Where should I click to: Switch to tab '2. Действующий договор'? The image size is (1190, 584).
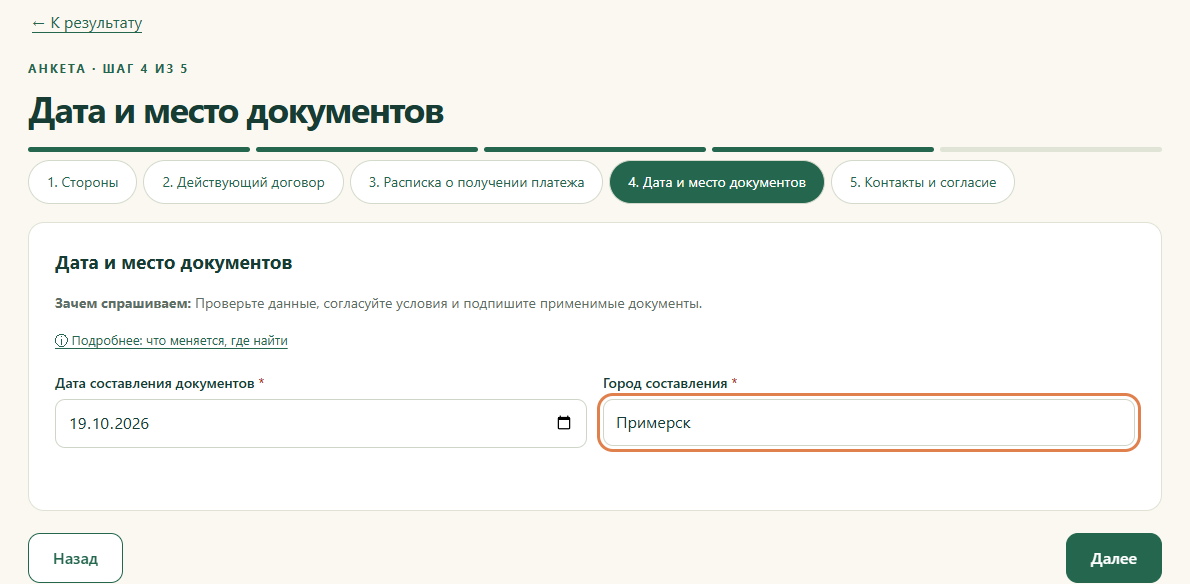click(244, 182)
